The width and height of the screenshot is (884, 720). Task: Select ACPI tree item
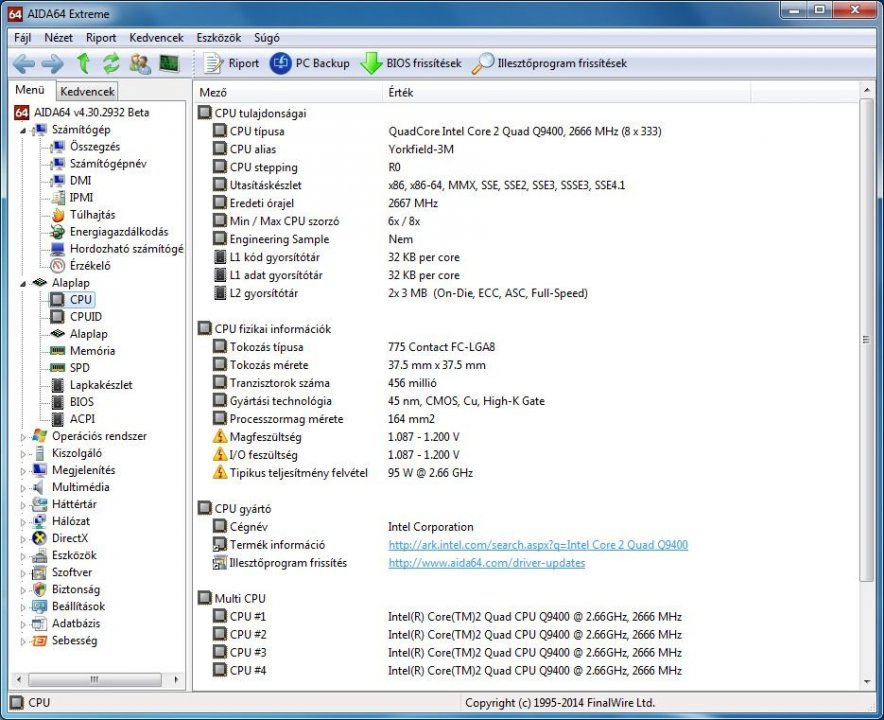click(82, 419)
